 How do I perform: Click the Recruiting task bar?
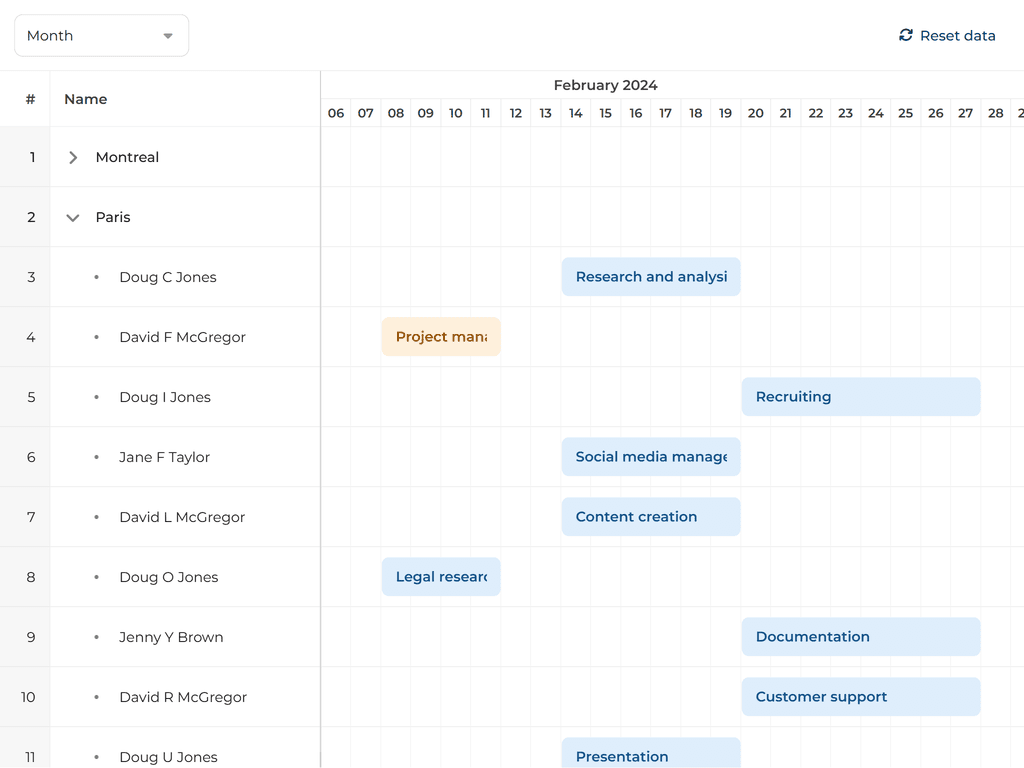(x=860, y=397)
